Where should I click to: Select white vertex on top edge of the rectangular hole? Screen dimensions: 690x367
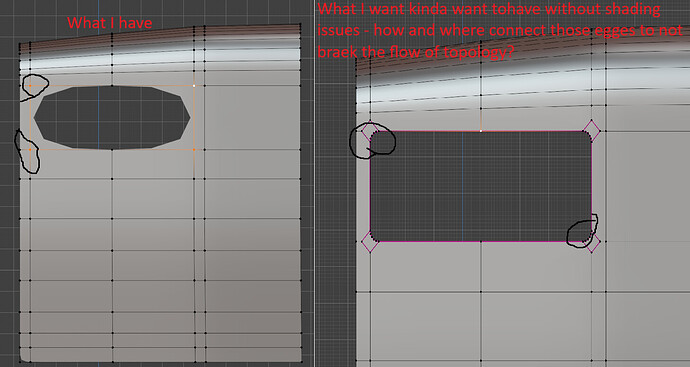(481, 131)
